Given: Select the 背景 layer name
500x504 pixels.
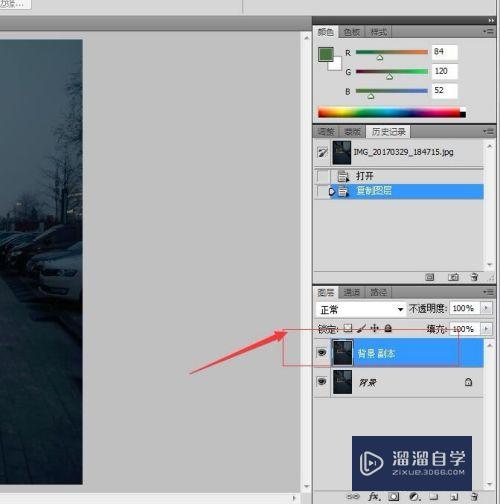Looking at the screenshot, I should point(367,382).
